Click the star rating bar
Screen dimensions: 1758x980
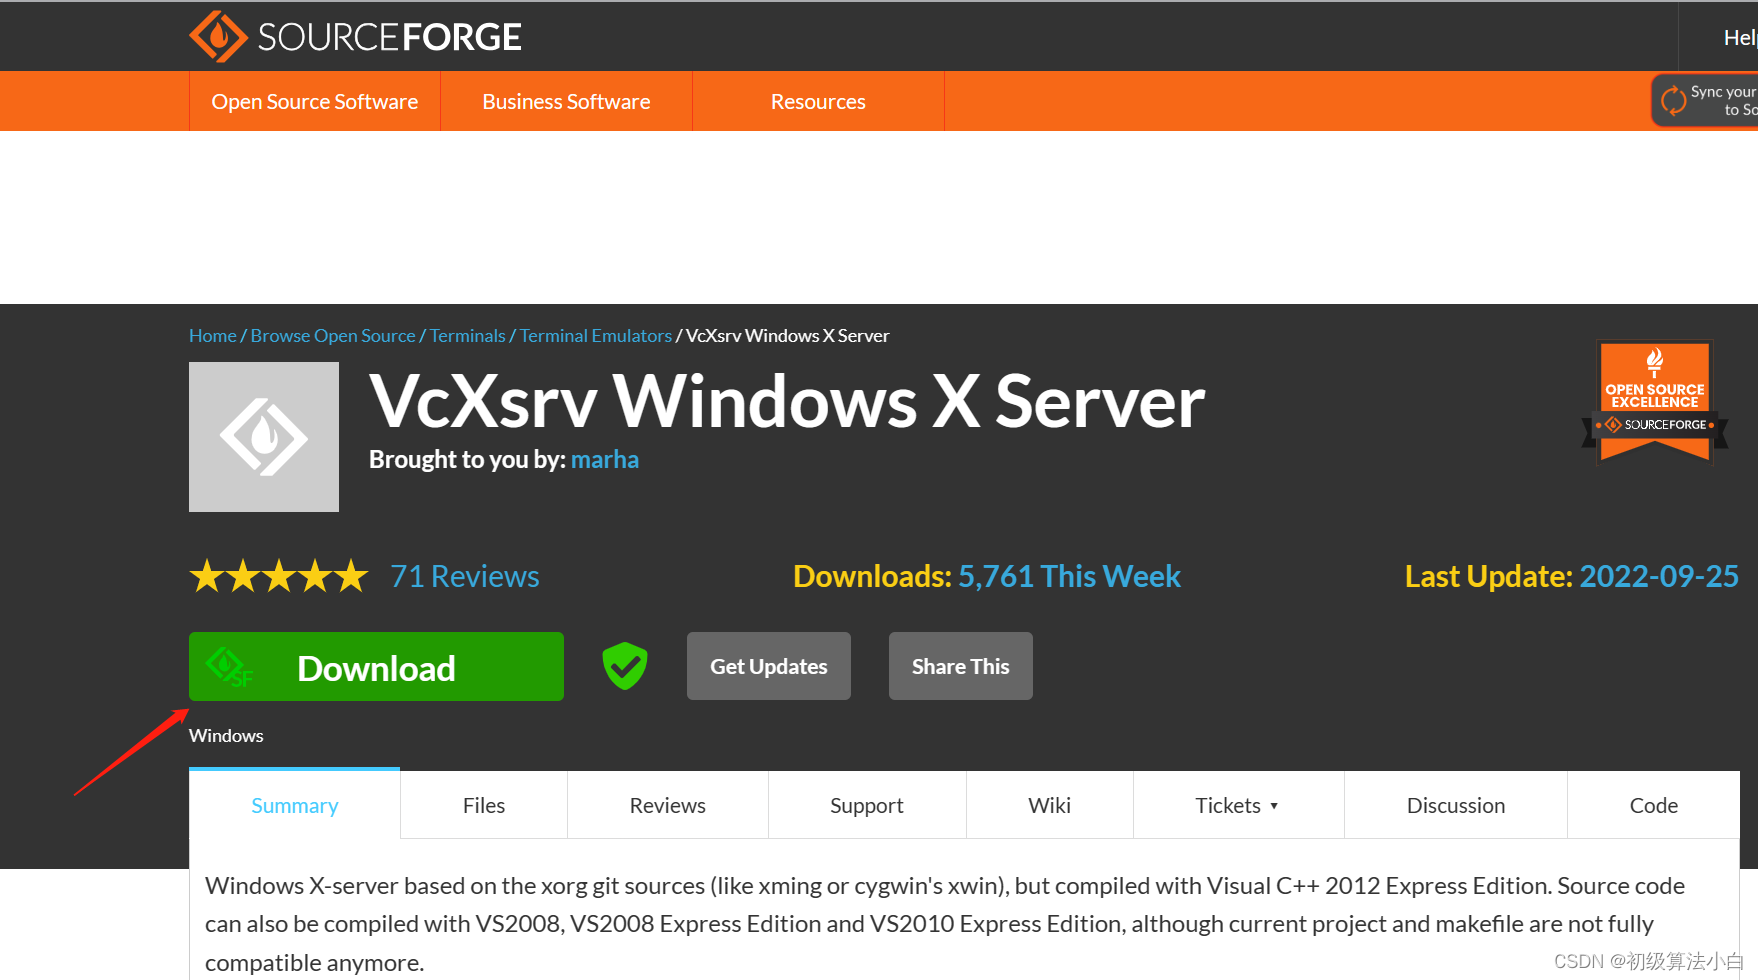pyautogui.click(x=279, y=575)
